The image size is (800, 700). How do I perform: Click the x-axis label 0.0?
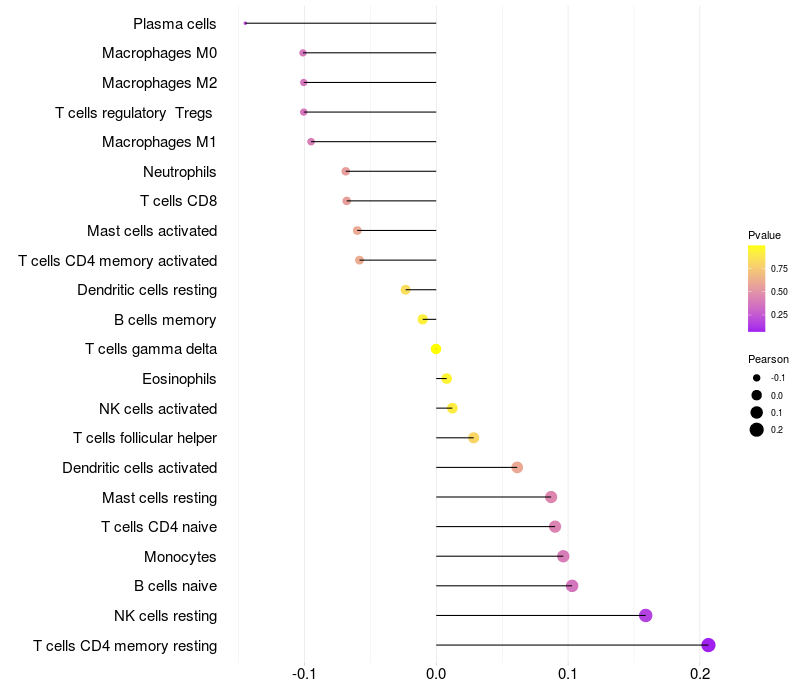pos(436,674)
